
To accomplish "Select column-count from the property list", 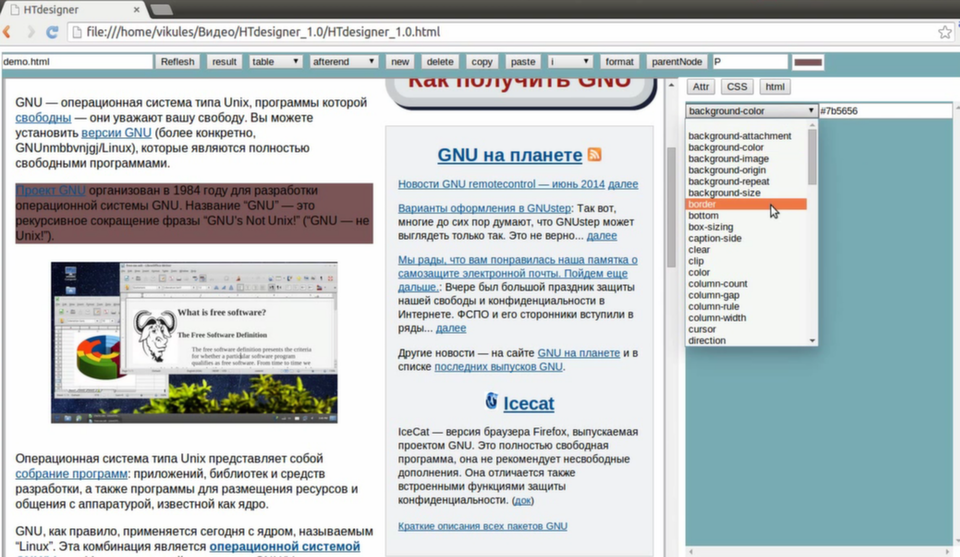I will tap(718, 283).
